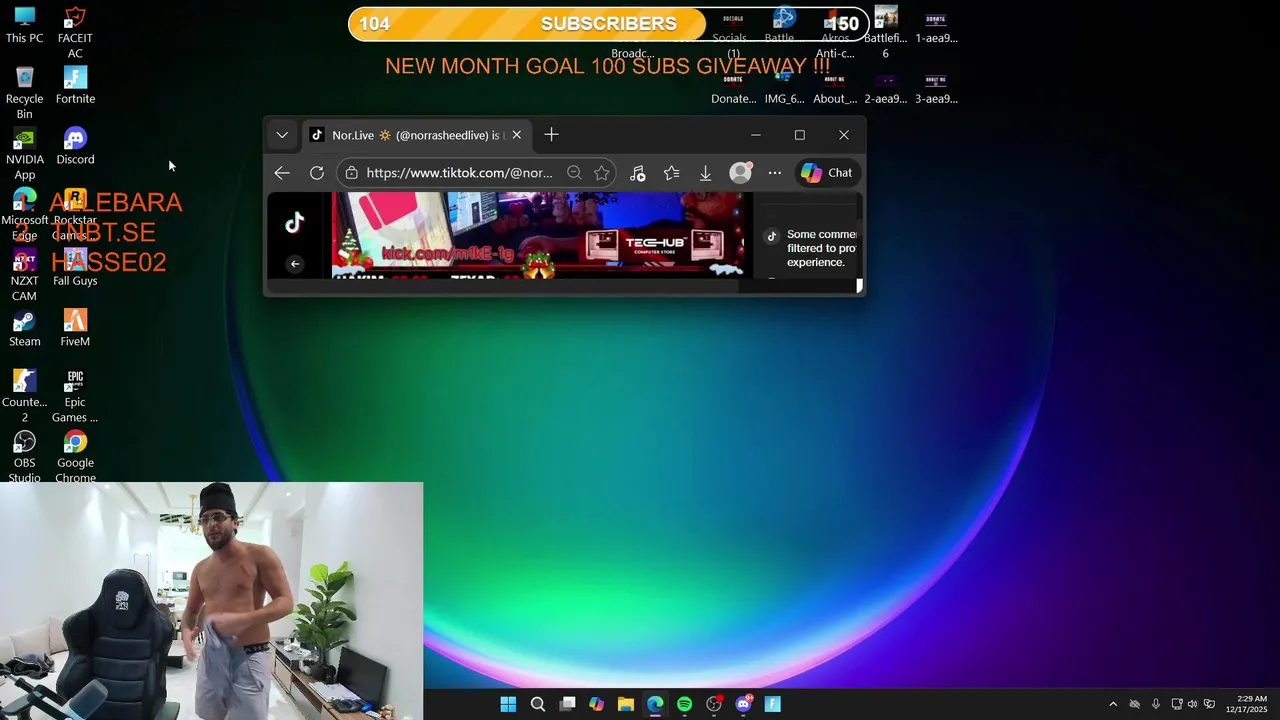The height and width of the screenshot is (720, 1280).
Task: Expand the Edge tab actions chevron
Action: pyautogui.click(x=282, y=135)
